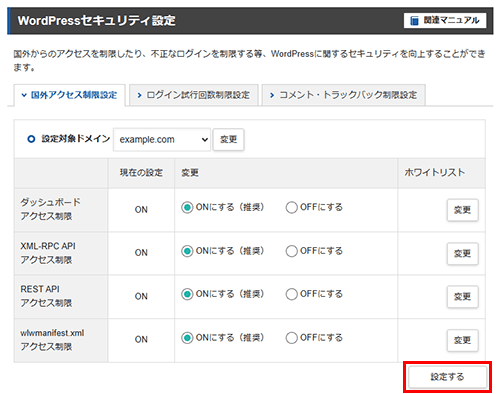
Task: Click the wlwmanifest.xml アクセス制限 row label
Action: pyautogui.click(x=52, y=339)
